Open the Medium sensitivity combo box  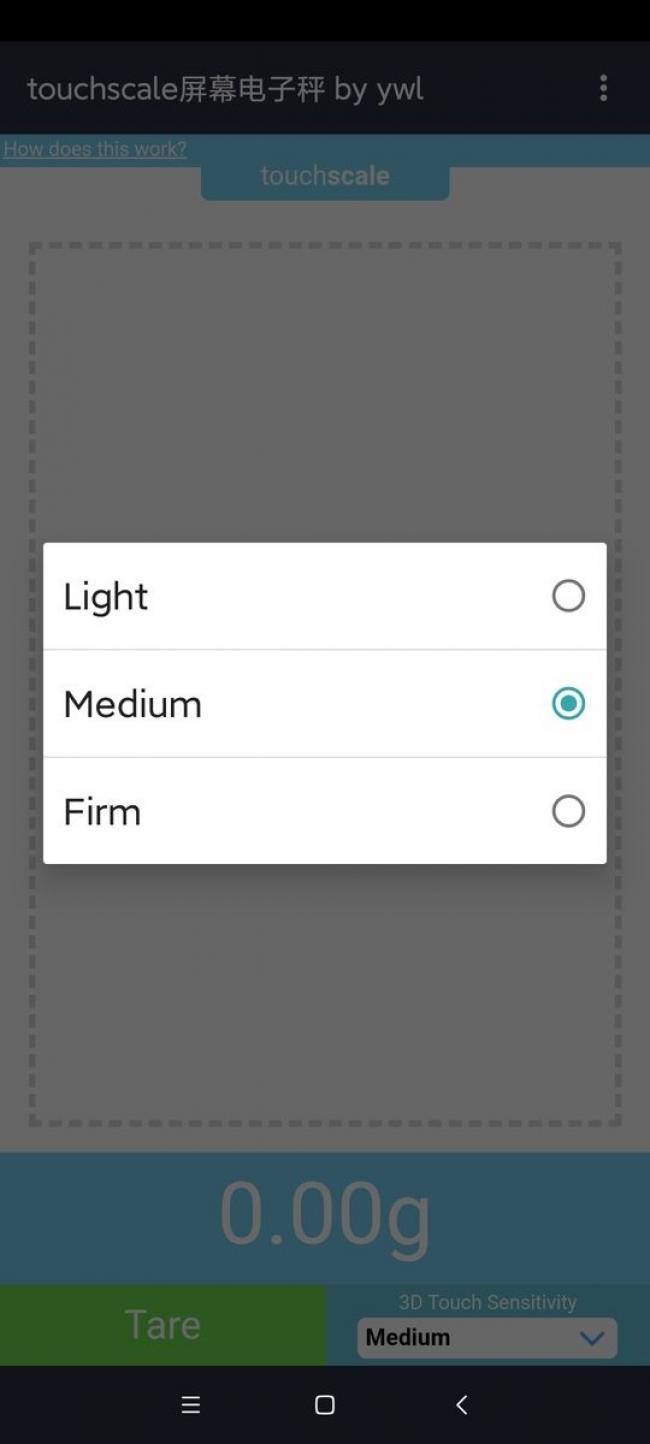point(470,1338)
